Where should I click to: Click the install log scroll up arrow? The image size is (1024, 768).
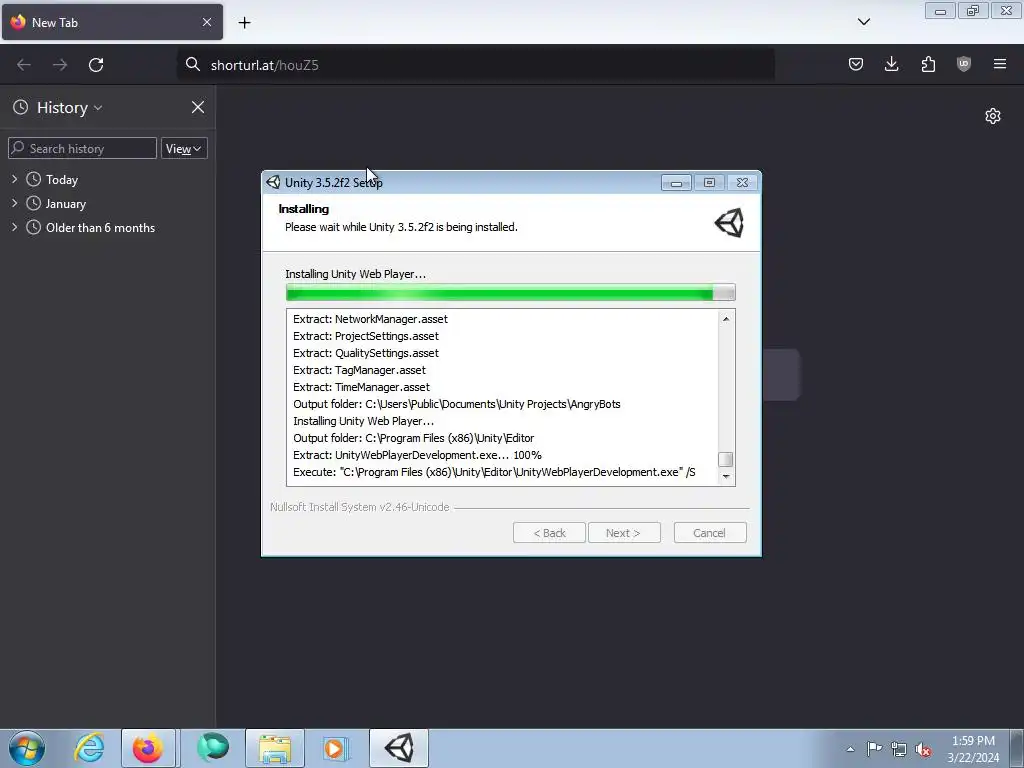click(x=726, y=318)
